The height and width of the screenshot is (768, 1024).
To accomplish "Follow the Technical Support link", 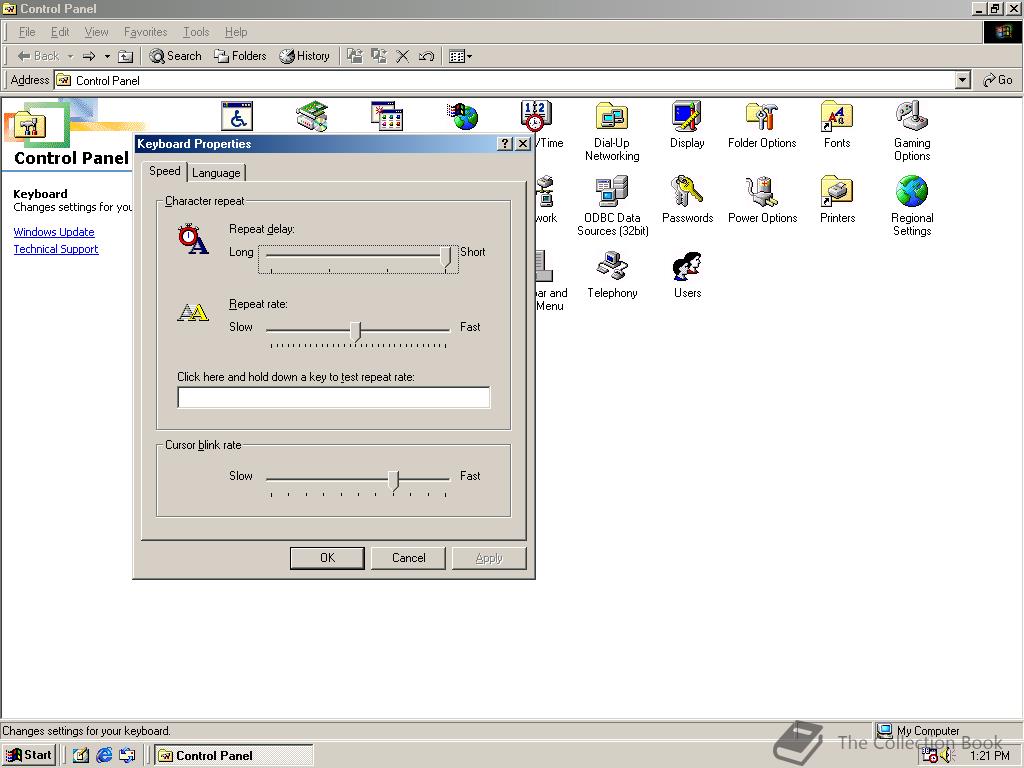I will click(56, 249).
